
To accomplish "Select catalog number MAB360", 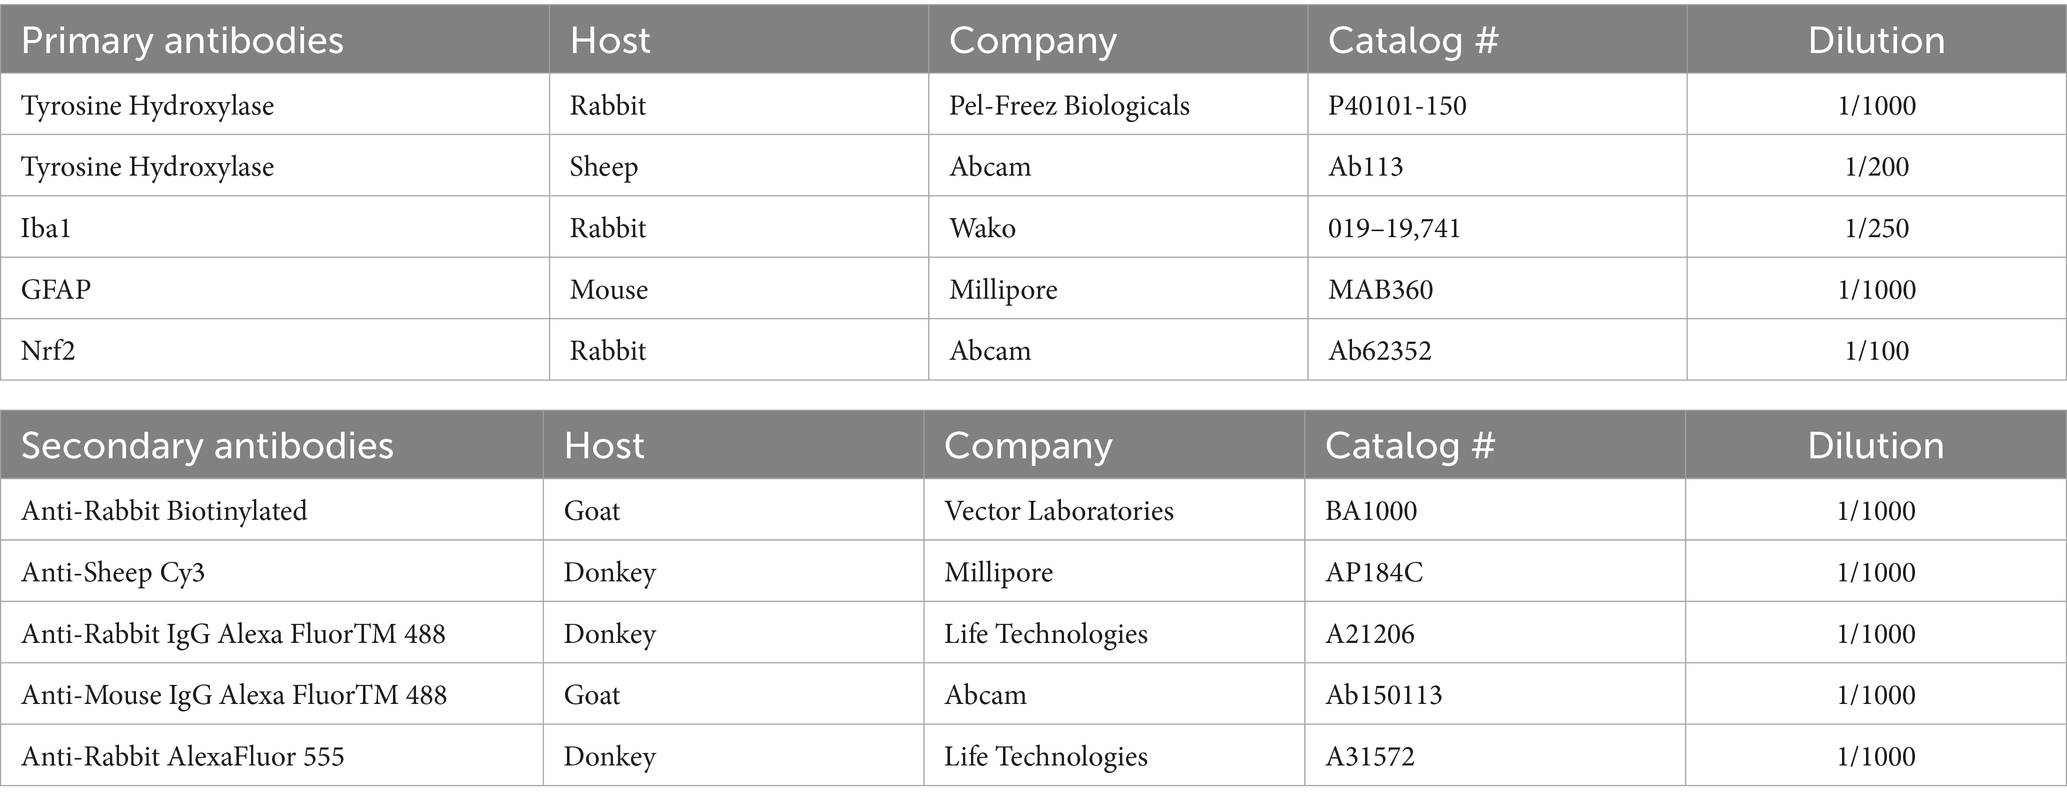I will point(1380,290).
